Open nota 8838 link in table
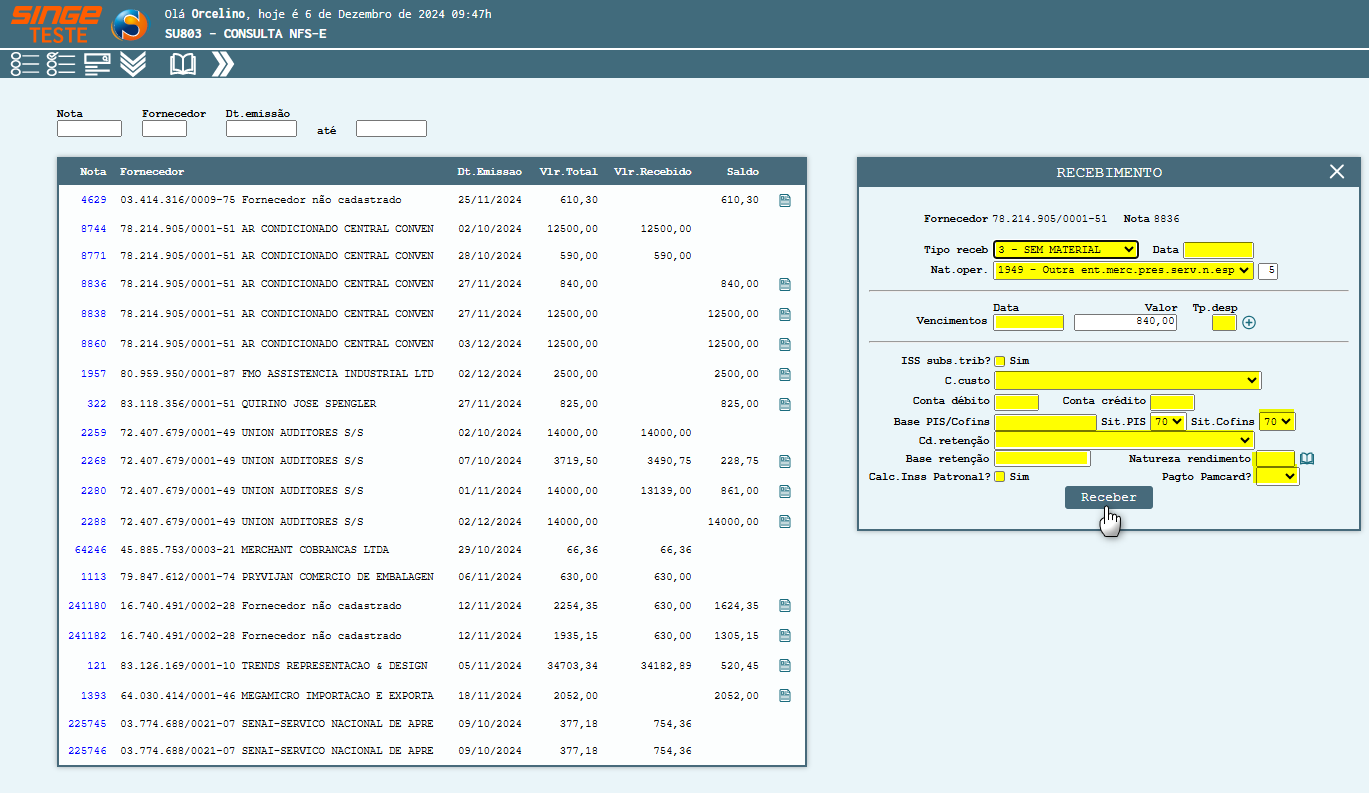 tap(93, 314)
